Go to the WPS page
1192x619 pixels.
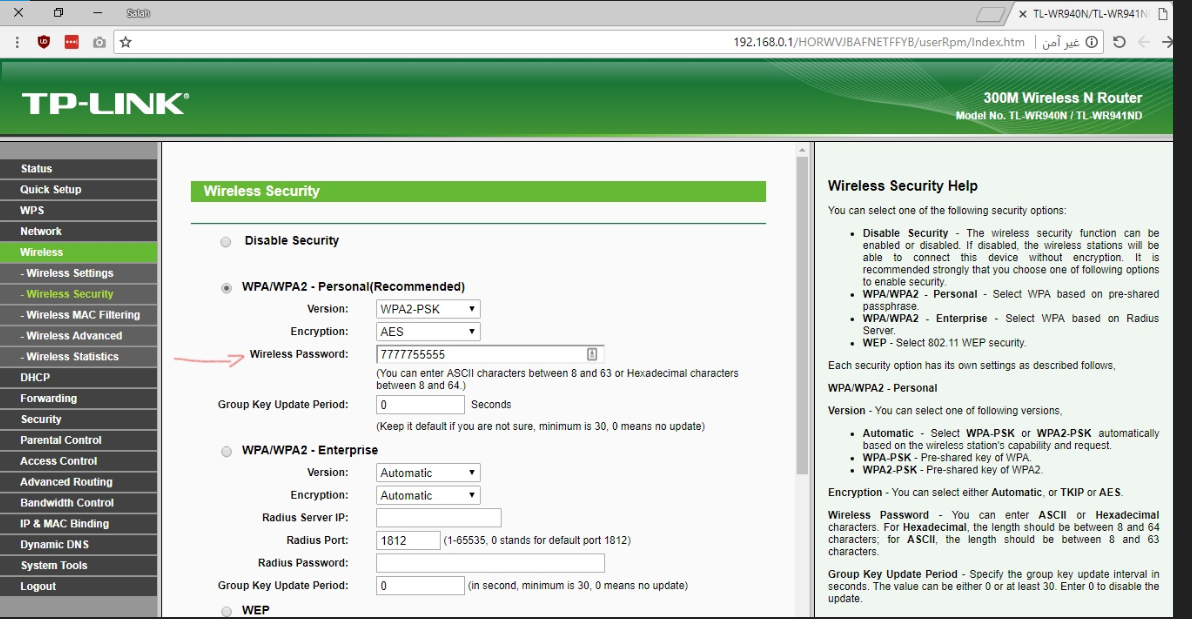pos(78,211)
